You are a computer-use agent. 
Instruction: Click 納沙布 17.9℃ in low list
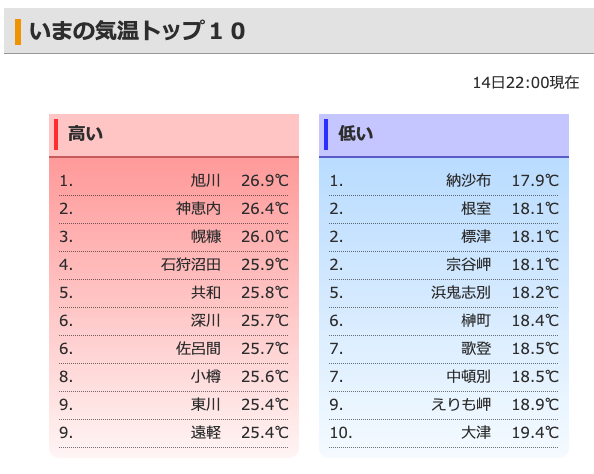[x=444, y=181]
